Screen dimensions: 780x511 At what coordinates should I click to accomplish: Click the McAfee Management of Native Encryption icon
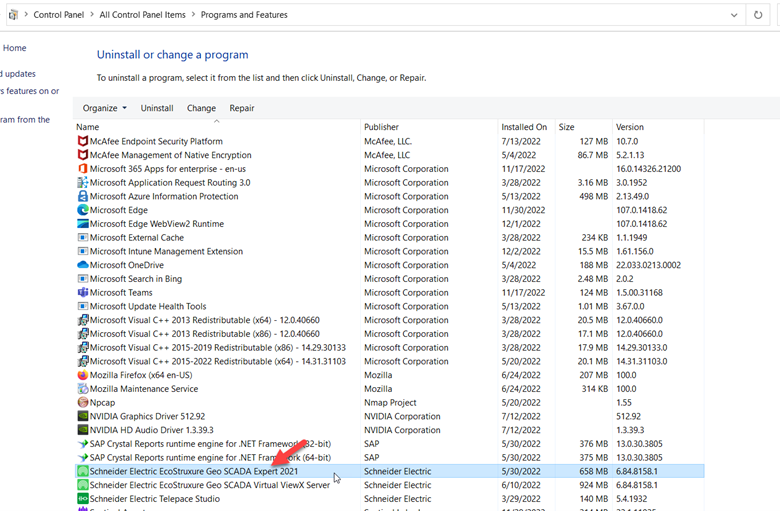pos(83,155)
